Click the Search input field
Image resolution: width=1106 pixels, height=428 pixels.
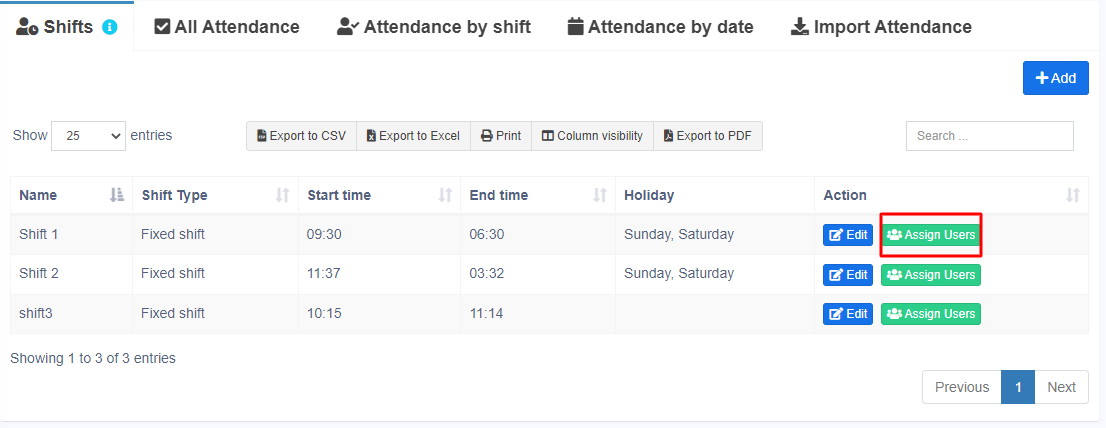click(989, 136)
